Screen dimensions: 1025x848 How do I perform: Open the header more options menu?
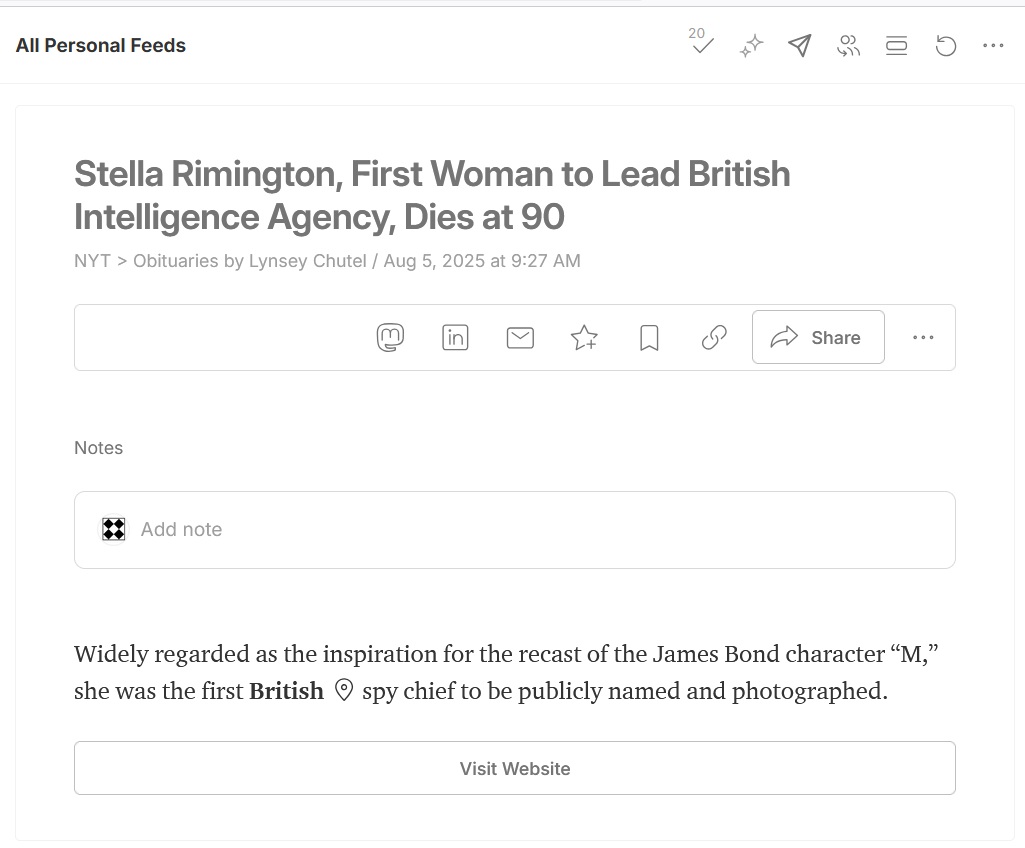pyautogui.click(x=992, y=46)
